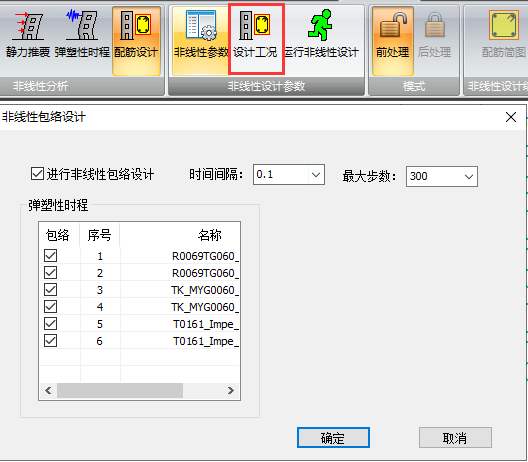Expand the 时间间隔 dropdown arrow
528x462 pixels.
316,174
